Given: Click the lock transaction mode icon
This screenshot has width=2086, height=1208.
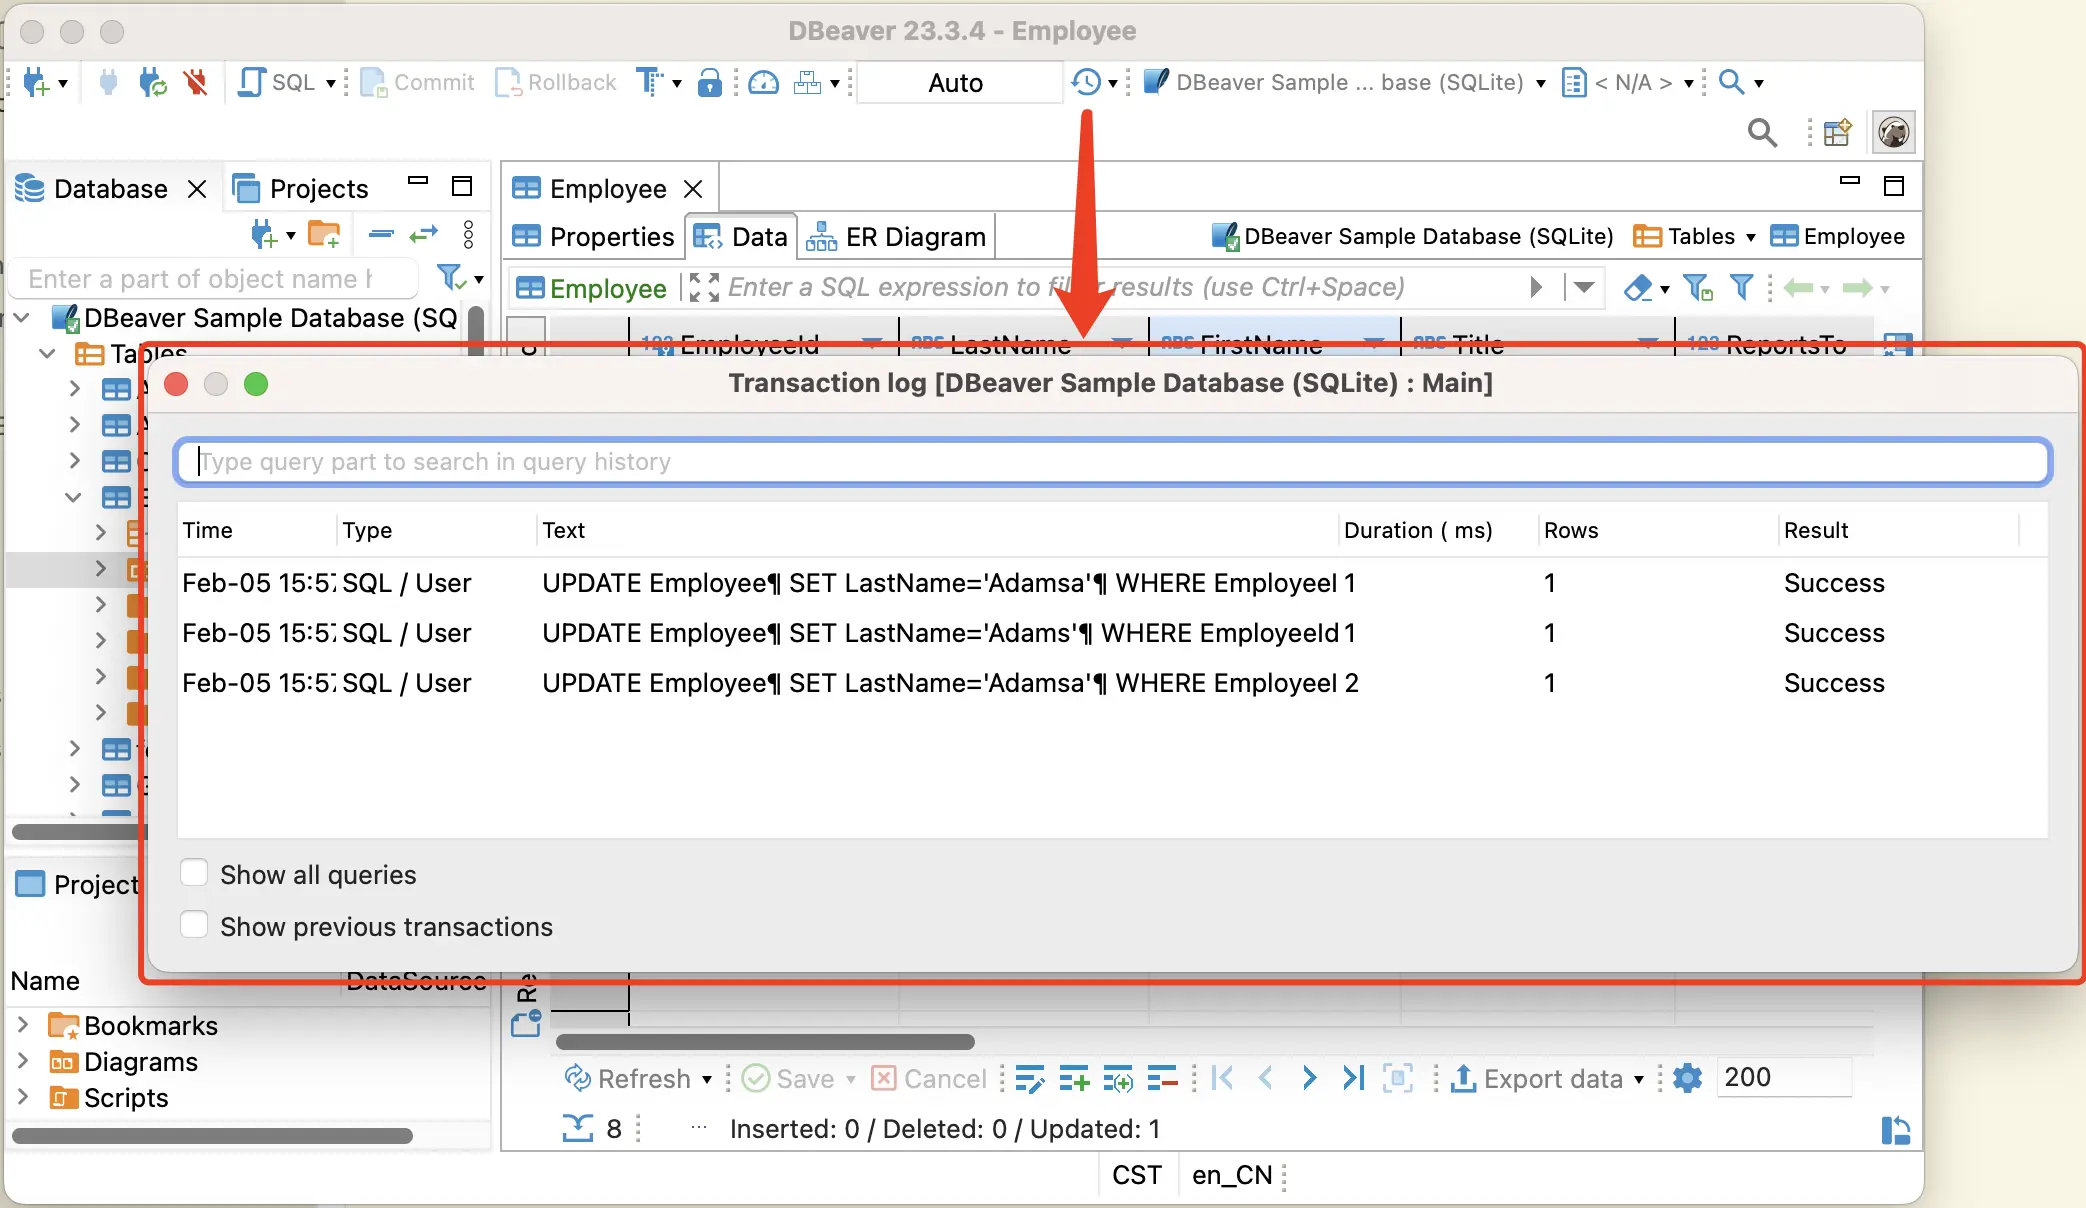Looking at the screenshot, I should [x=709, y=83].
